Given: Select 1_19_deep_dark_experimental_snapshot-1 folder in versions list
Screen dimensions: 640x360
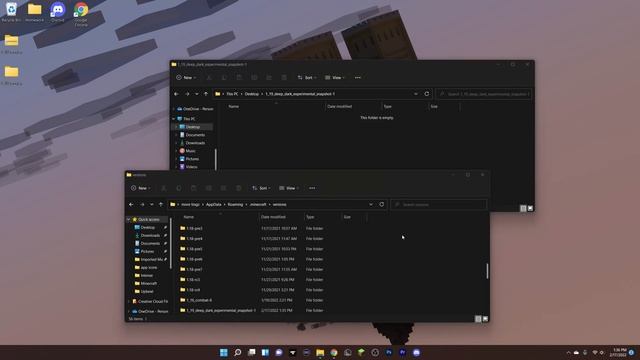Looking at the screenshot, I should pos(221,311).
